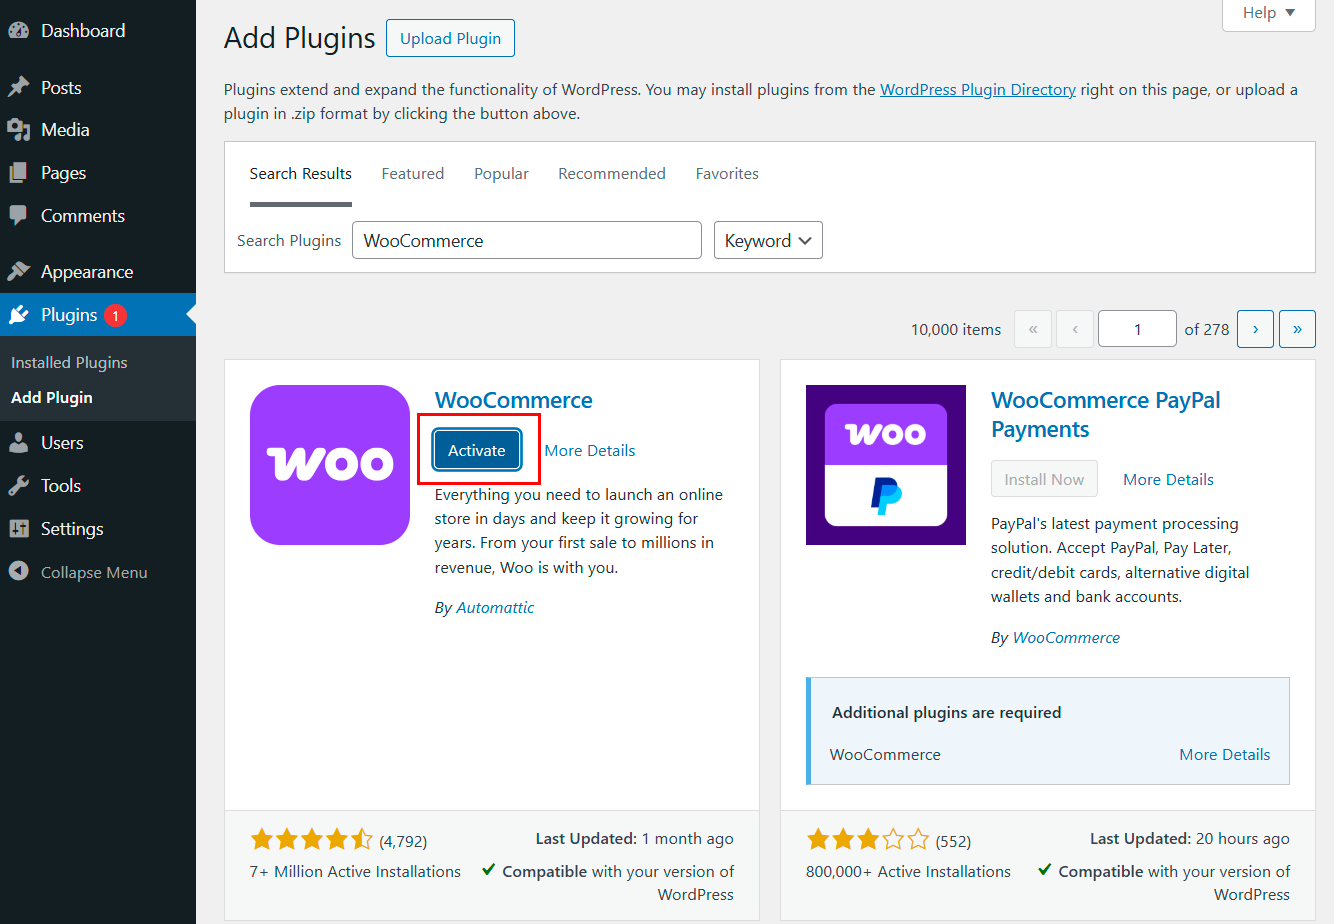Switch to the Popular tab
The height and width of the screenshot is (924, 1334).
501,174
